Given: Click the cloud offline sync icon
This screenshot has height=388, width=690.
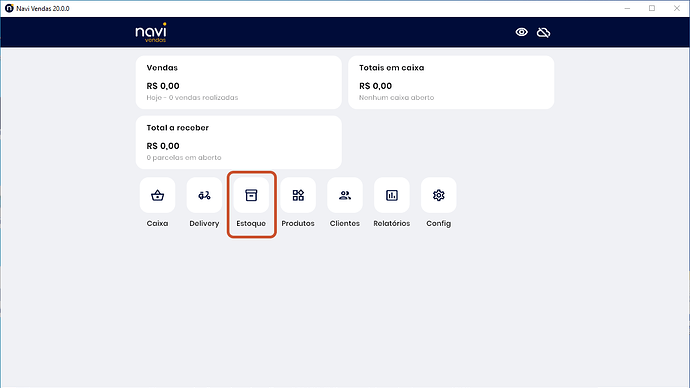Looking at the screenshot, I should coord(543,32).
